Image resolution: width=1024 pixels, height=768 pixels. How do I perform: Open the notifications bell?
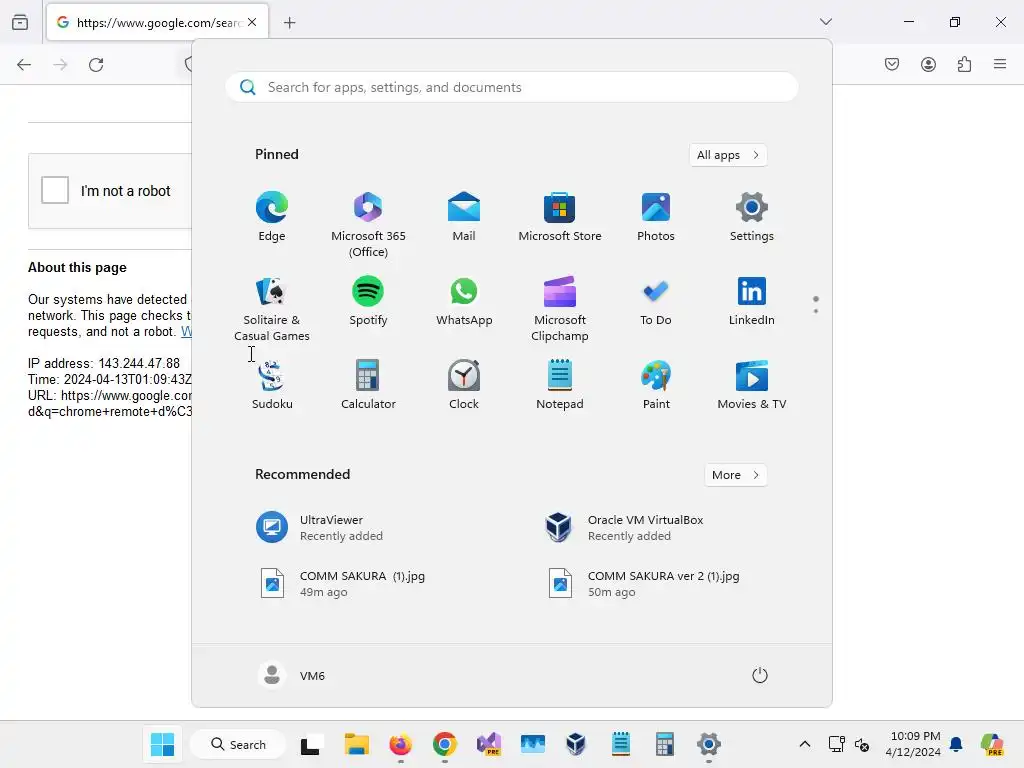point(955,744)
